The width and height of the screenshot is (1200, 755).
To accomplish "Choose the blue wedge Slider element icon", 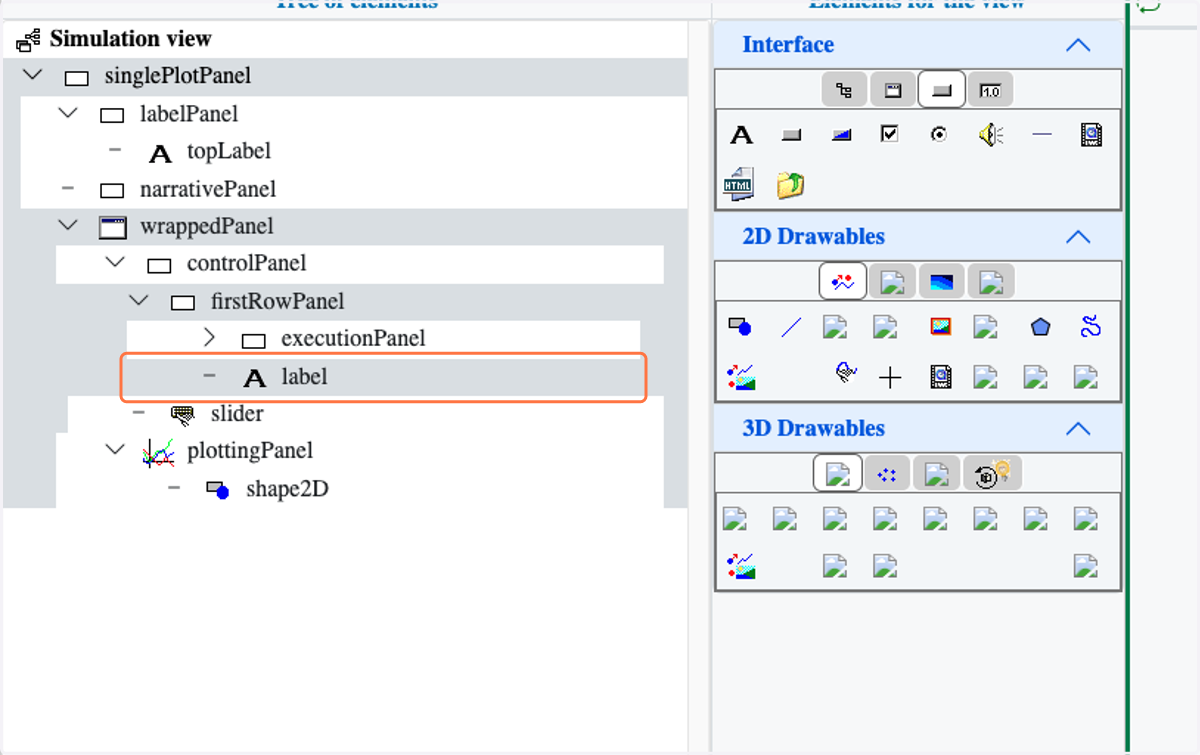I will pos(841,135).
